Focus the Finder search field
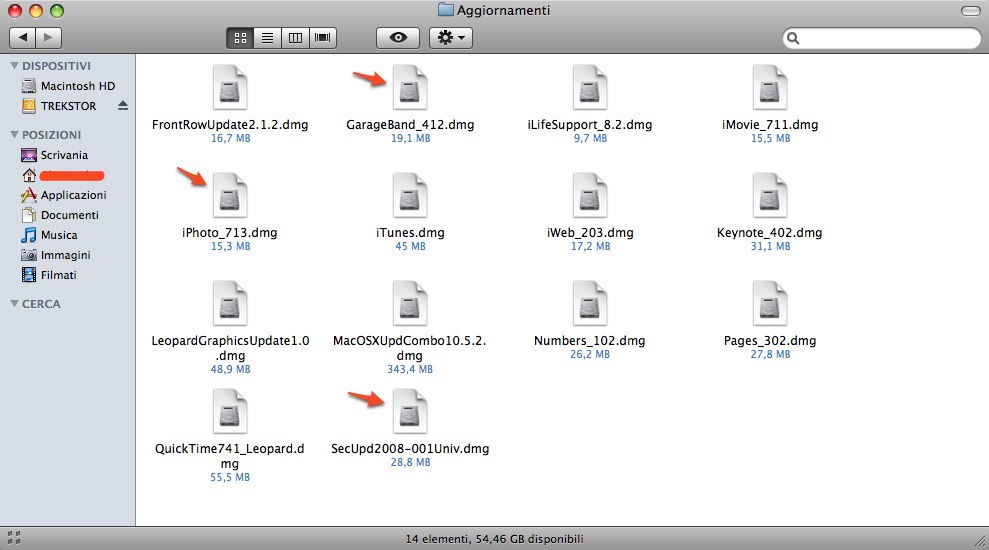Viewport: 989px width, 550px height. click(882, 38)
